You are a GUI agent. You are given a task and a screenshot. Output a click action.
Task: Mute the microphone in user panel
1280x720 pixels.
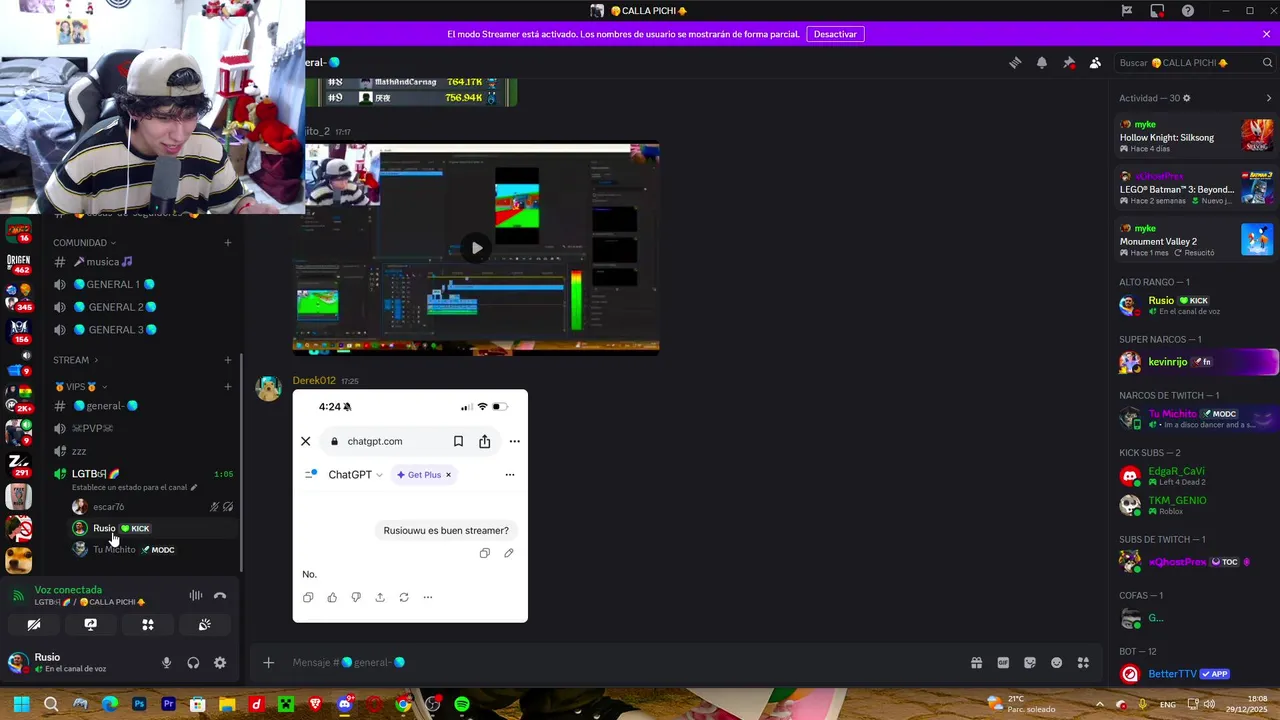[166, 663]
